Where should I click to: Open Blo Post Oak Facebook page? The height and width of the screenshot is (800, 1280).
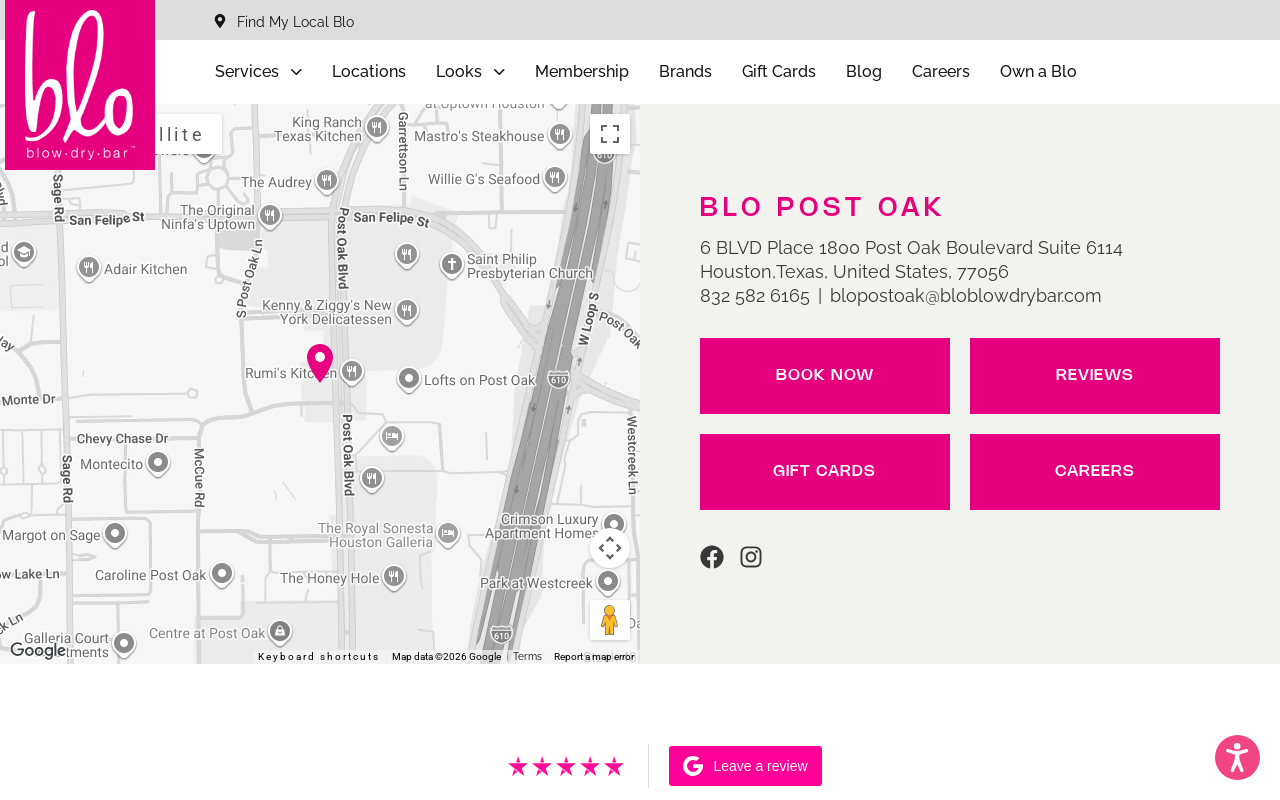click(x=712, y=557)
